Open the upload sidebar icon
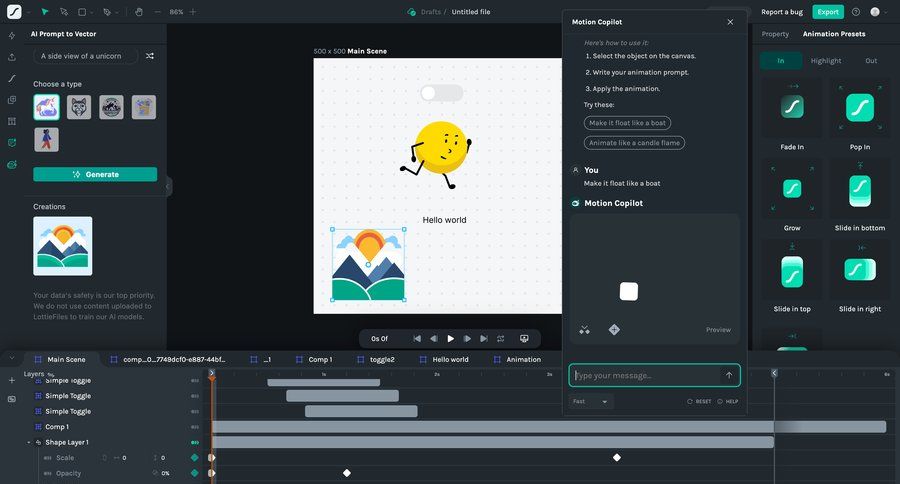Screen dimensions: 900x484 (11, 57)
